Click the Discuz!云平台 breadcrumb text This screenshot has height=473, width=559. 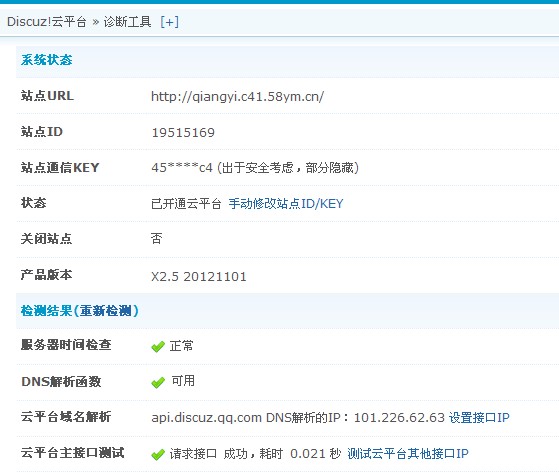[x=47, y=22]
